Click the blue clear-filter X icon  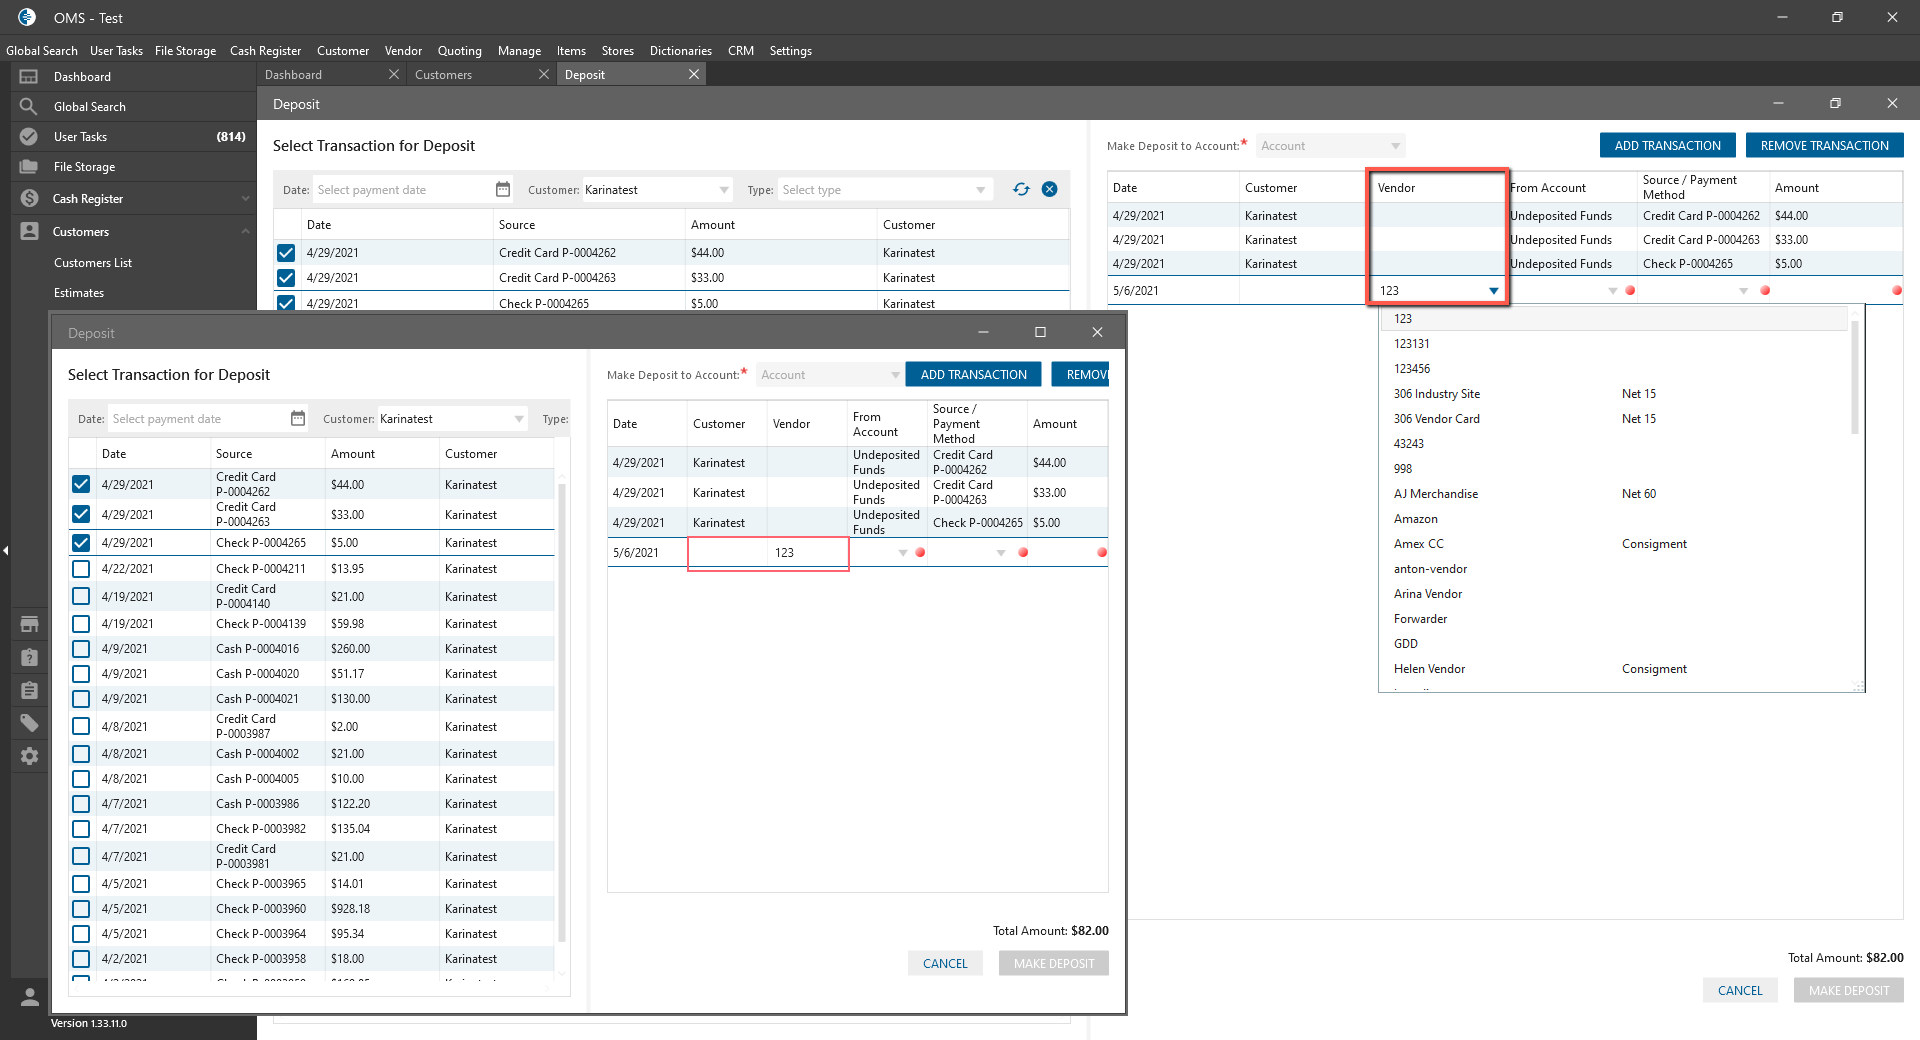pyautogui.click(x=1049, y=189)
